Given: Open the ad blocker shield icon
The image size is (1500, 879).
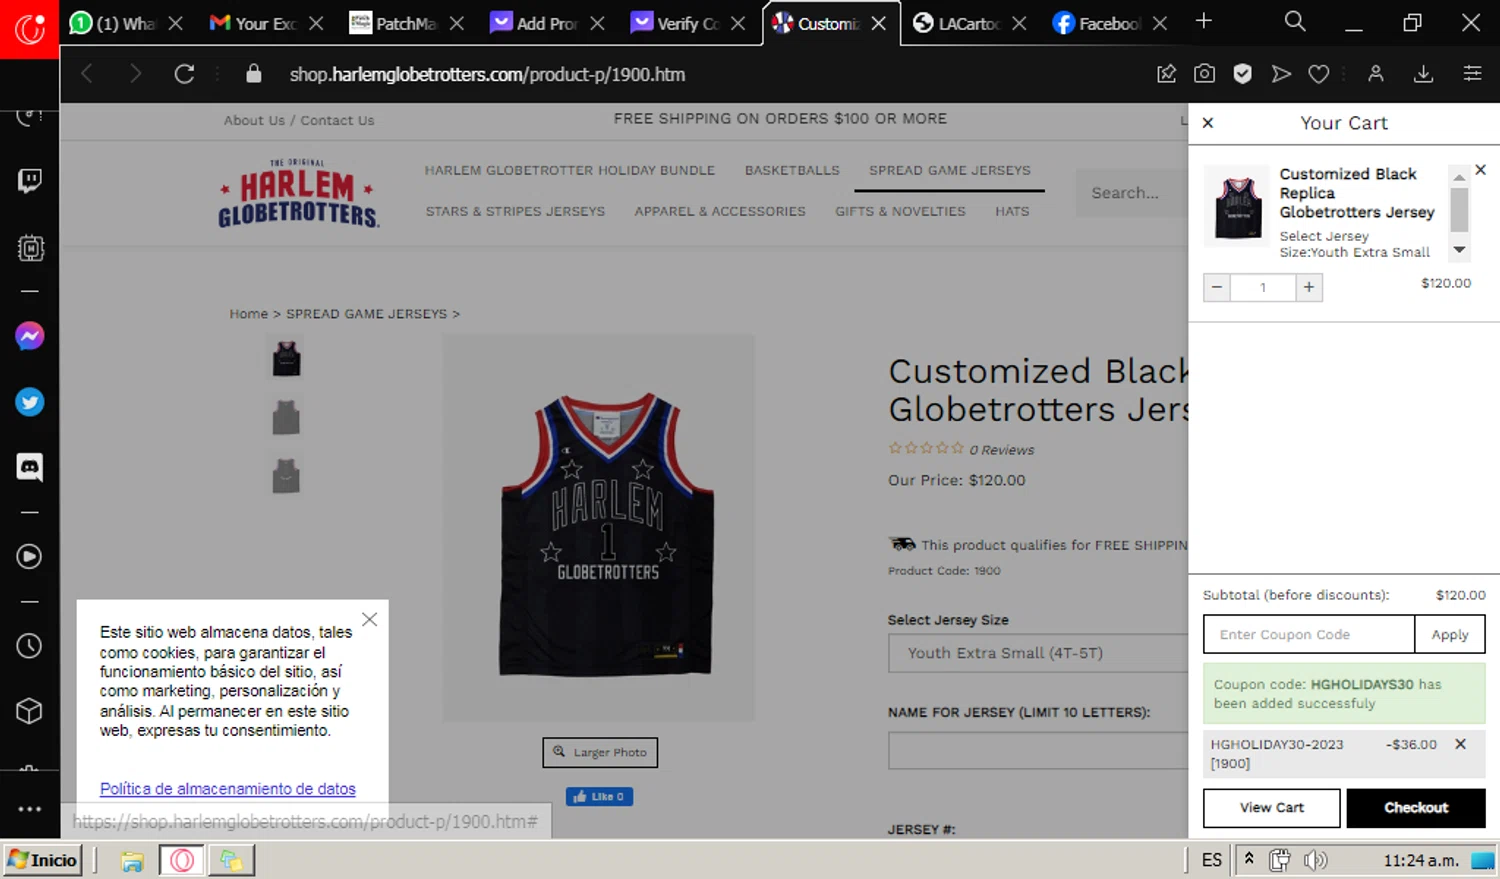Looking at the screenshot, I should [1243, 74].
